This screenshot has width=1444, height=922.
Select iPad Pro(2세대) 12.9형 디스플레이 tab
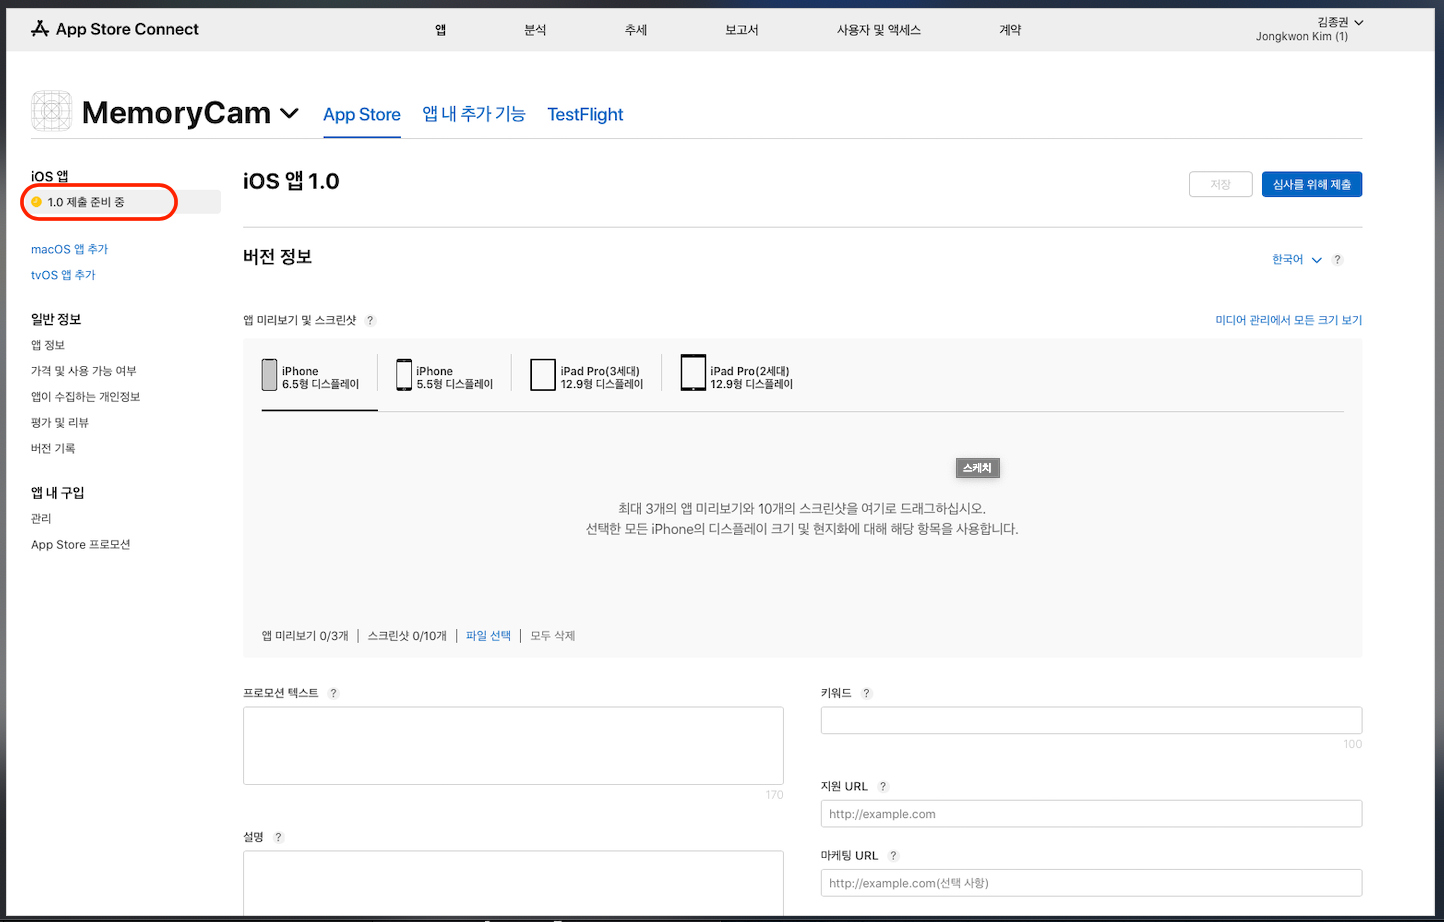[737, 376]
